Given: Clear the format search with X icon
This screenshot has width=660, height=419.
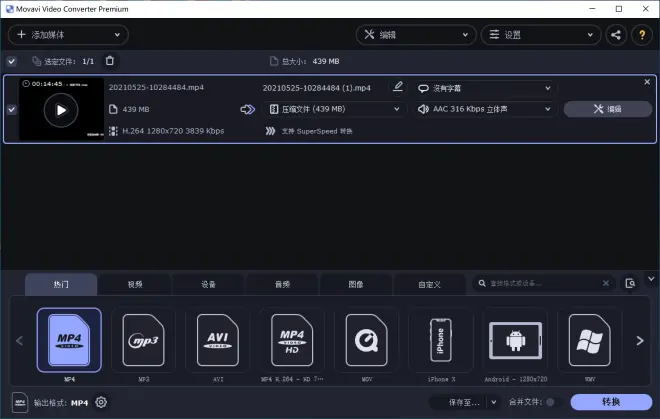Looking at the screenshot, I should [606, 283].
